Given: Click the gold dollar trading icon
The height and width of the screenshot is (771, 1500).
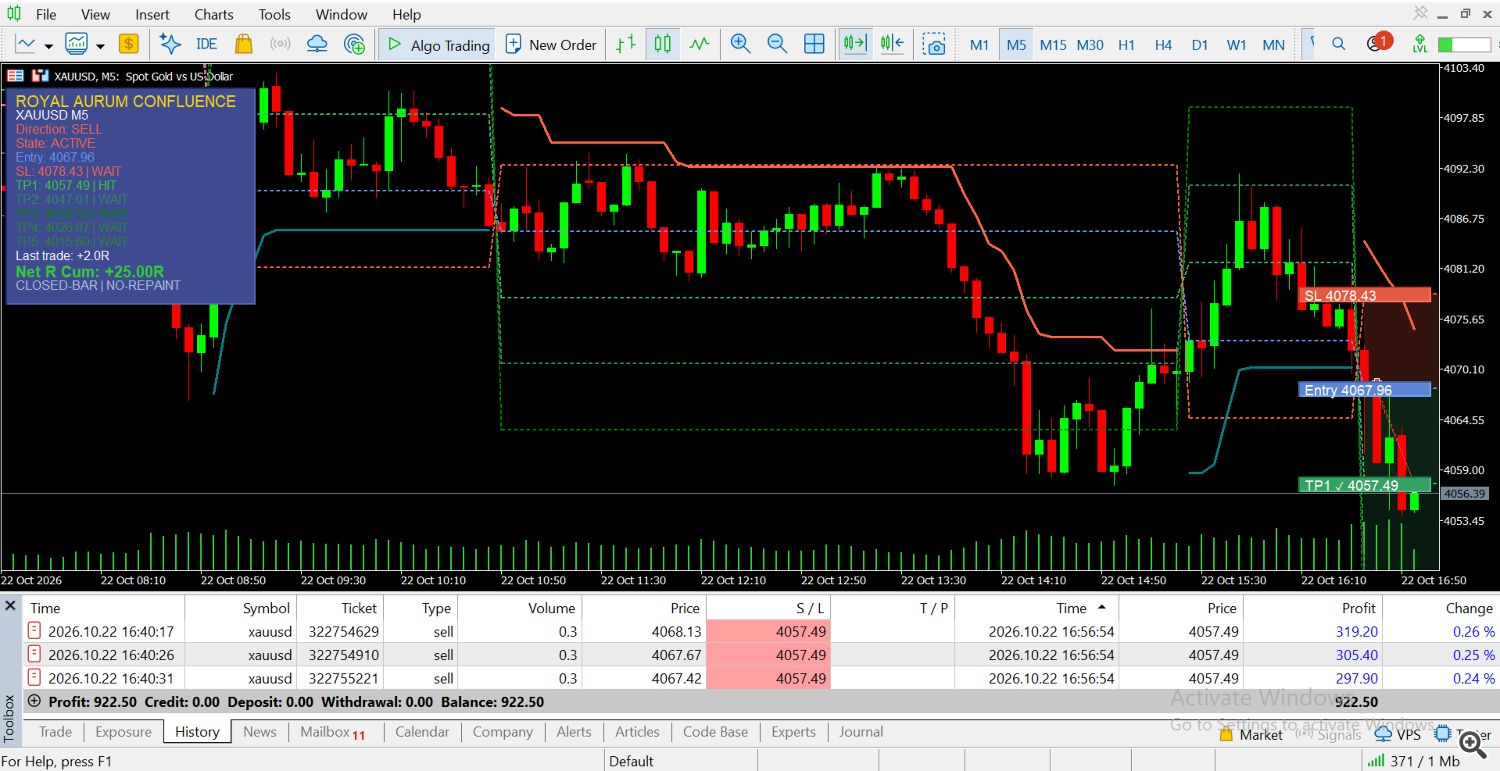Looking at the screenshot, I should (128, 44).
